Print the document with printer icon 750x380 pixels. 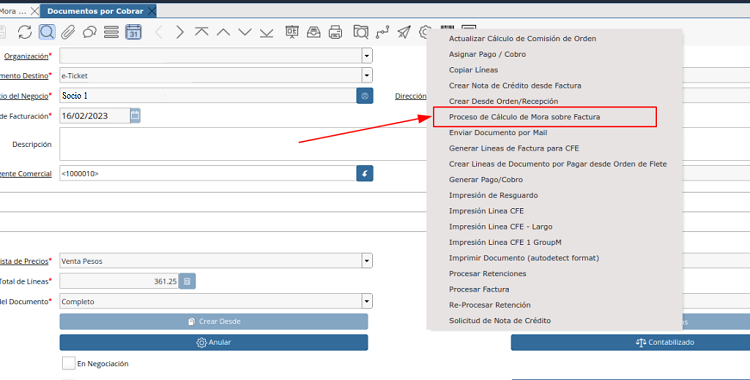[335, 32]
